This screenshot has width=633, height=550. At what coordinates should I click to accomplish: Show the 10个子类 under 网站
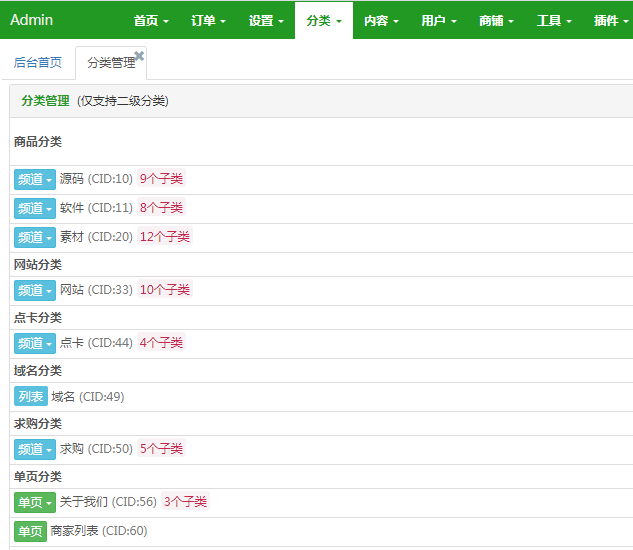pos(165,290)
